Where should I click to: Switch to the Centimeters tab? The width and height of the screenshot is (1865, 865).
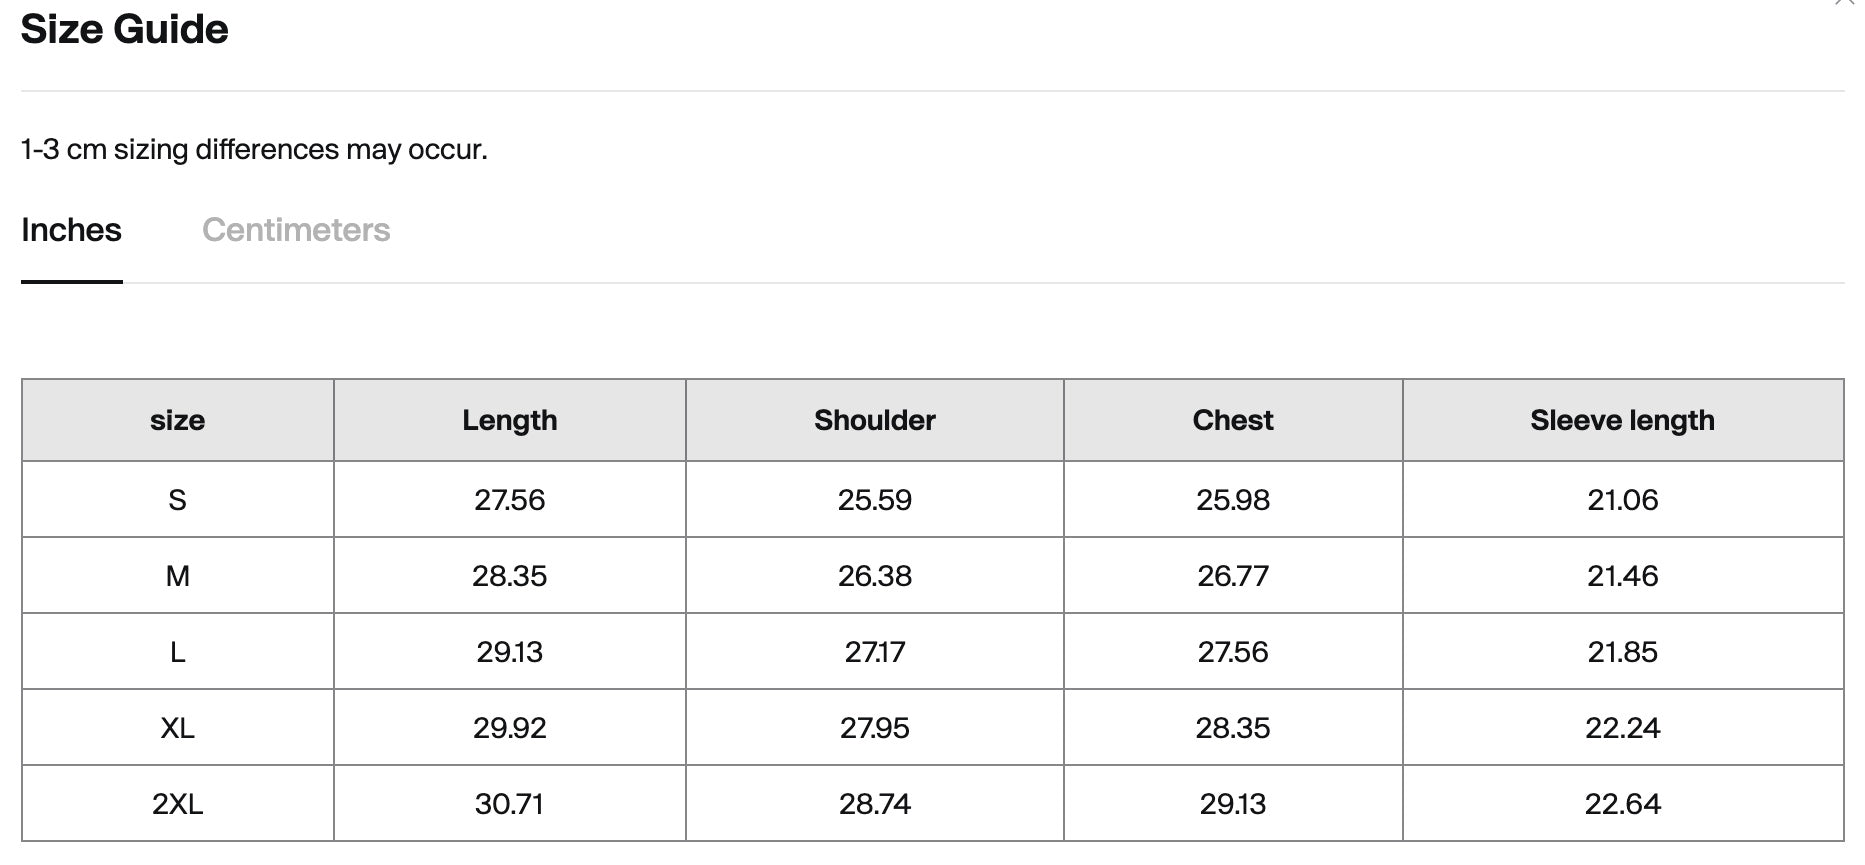tap(296, 230)
